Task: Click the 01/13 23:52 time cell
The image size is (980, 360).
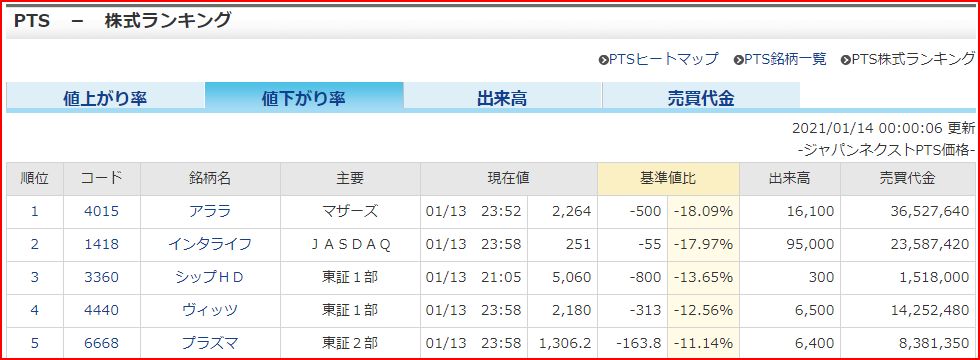Action: coord(473,211)
